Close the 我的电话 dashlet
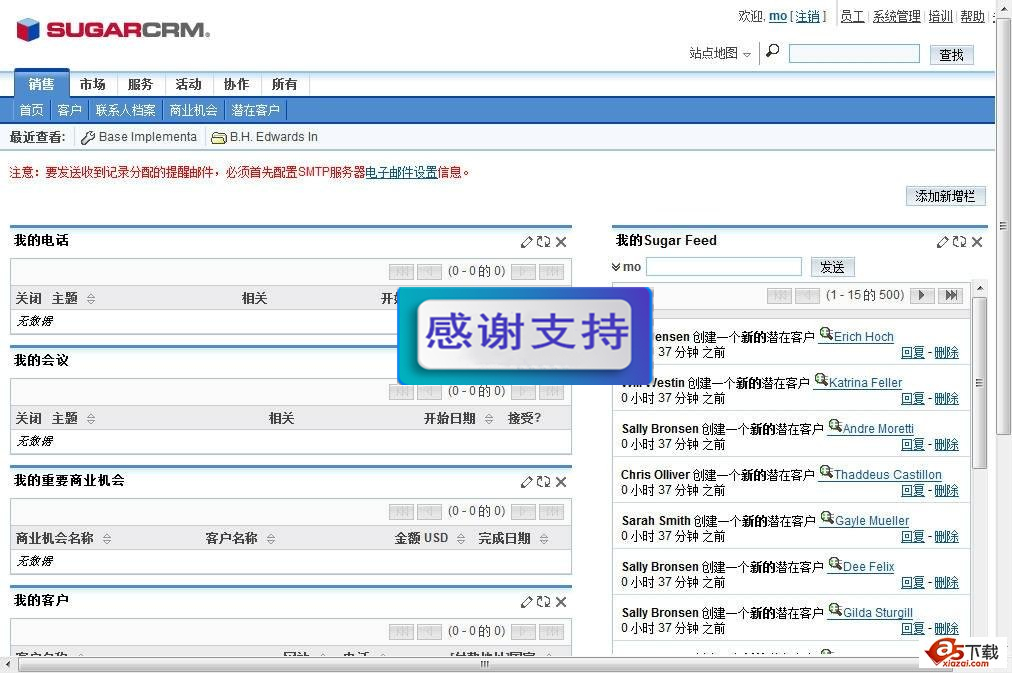Image resolution: width=1012 pixels, height=673 pixels. [561, 242]
